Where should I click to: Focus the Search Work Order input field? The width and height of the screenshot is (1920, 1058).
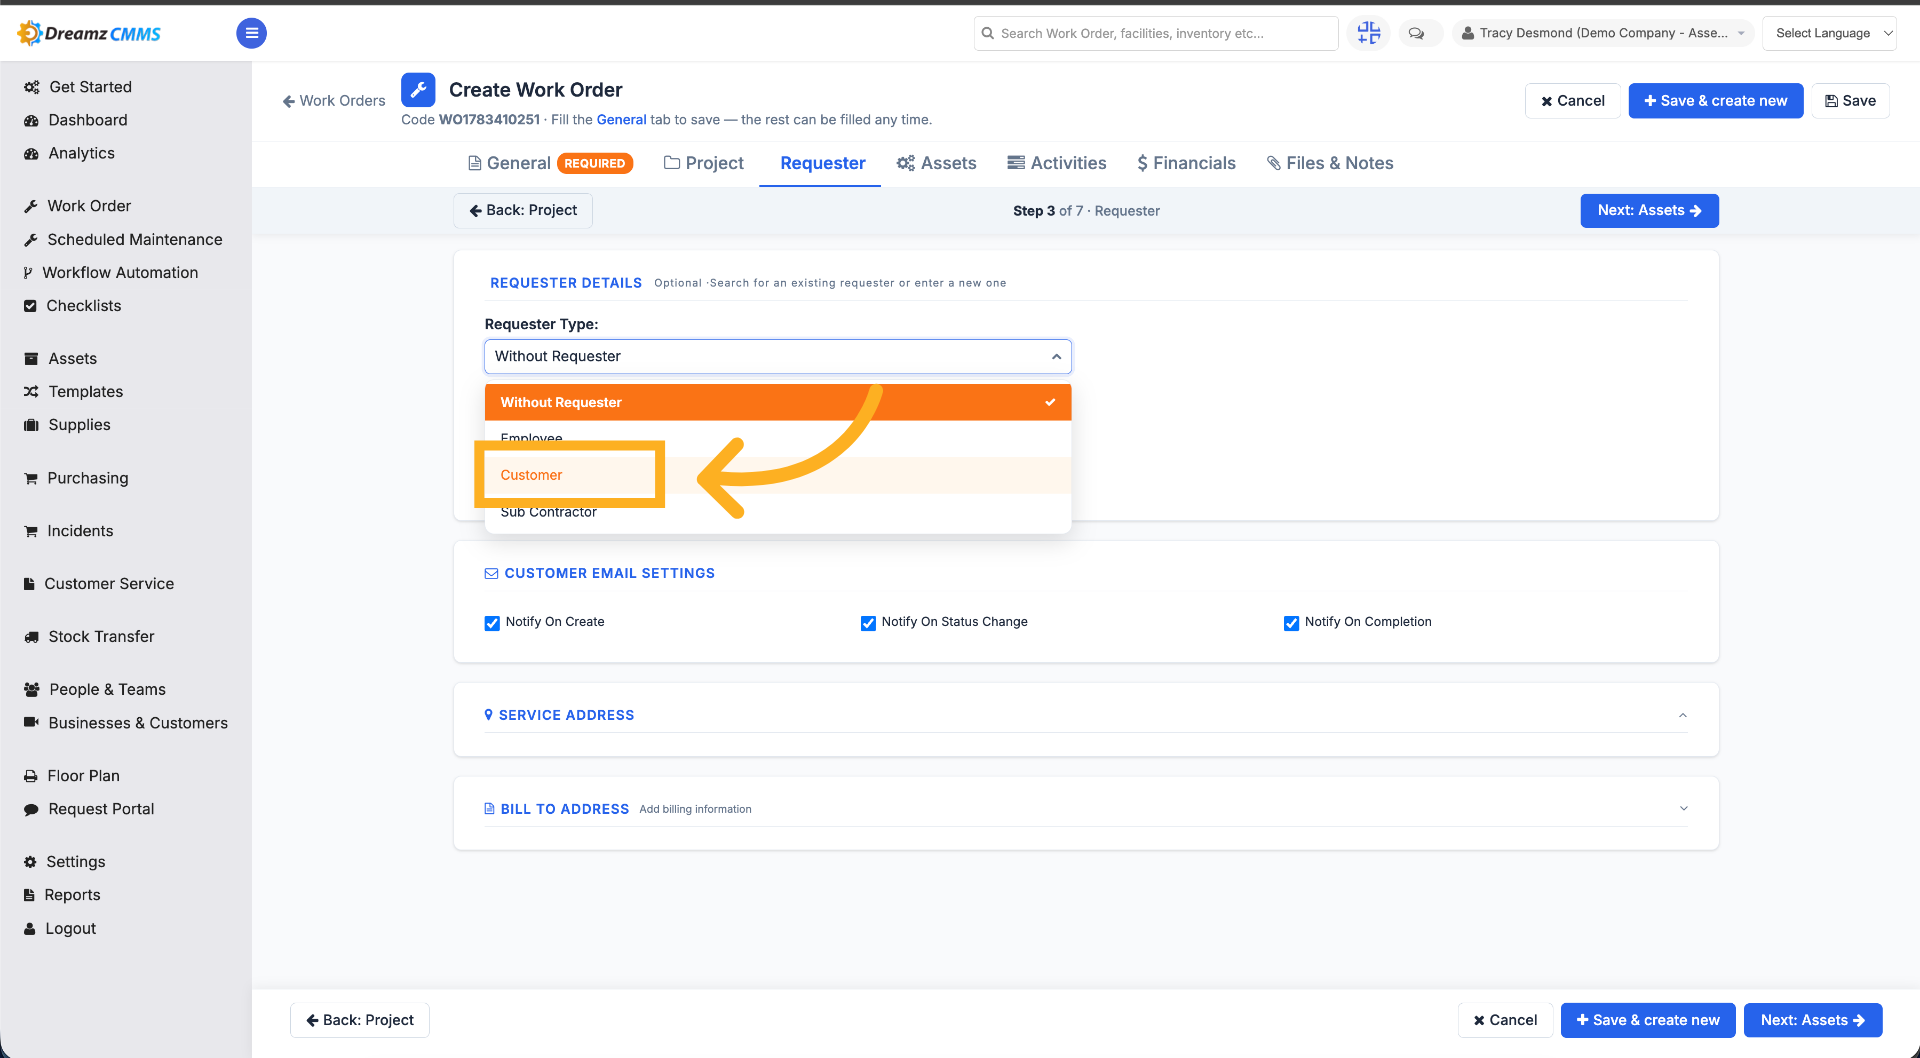point(1156,33)
